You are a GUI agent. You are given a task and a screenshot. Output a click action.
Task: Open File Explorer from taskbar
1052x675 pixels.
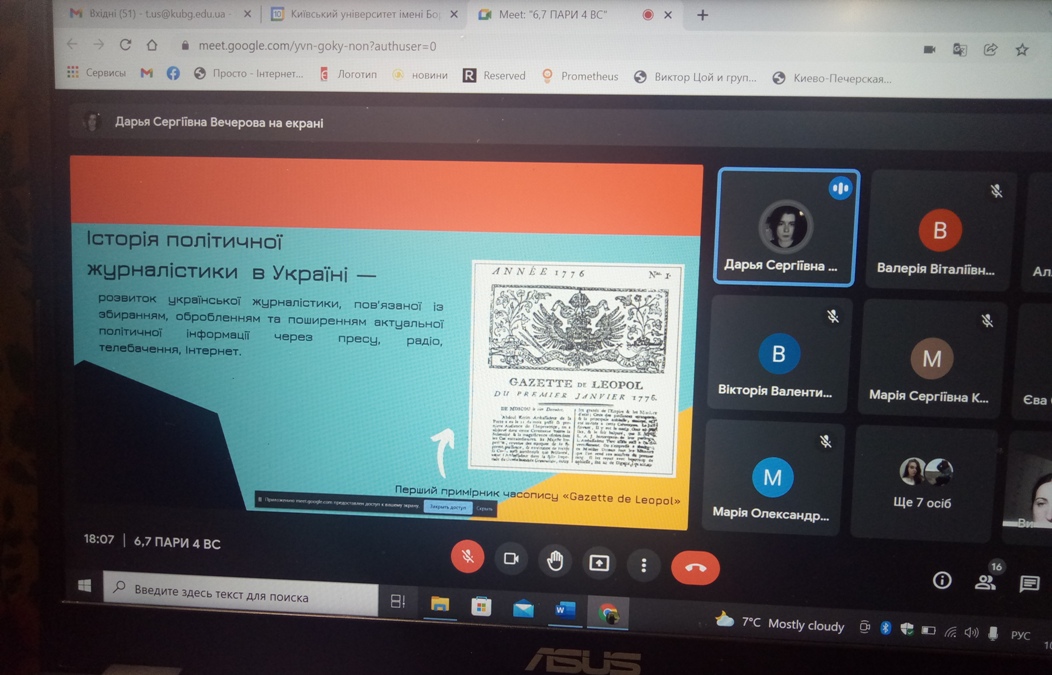(439, 605)
